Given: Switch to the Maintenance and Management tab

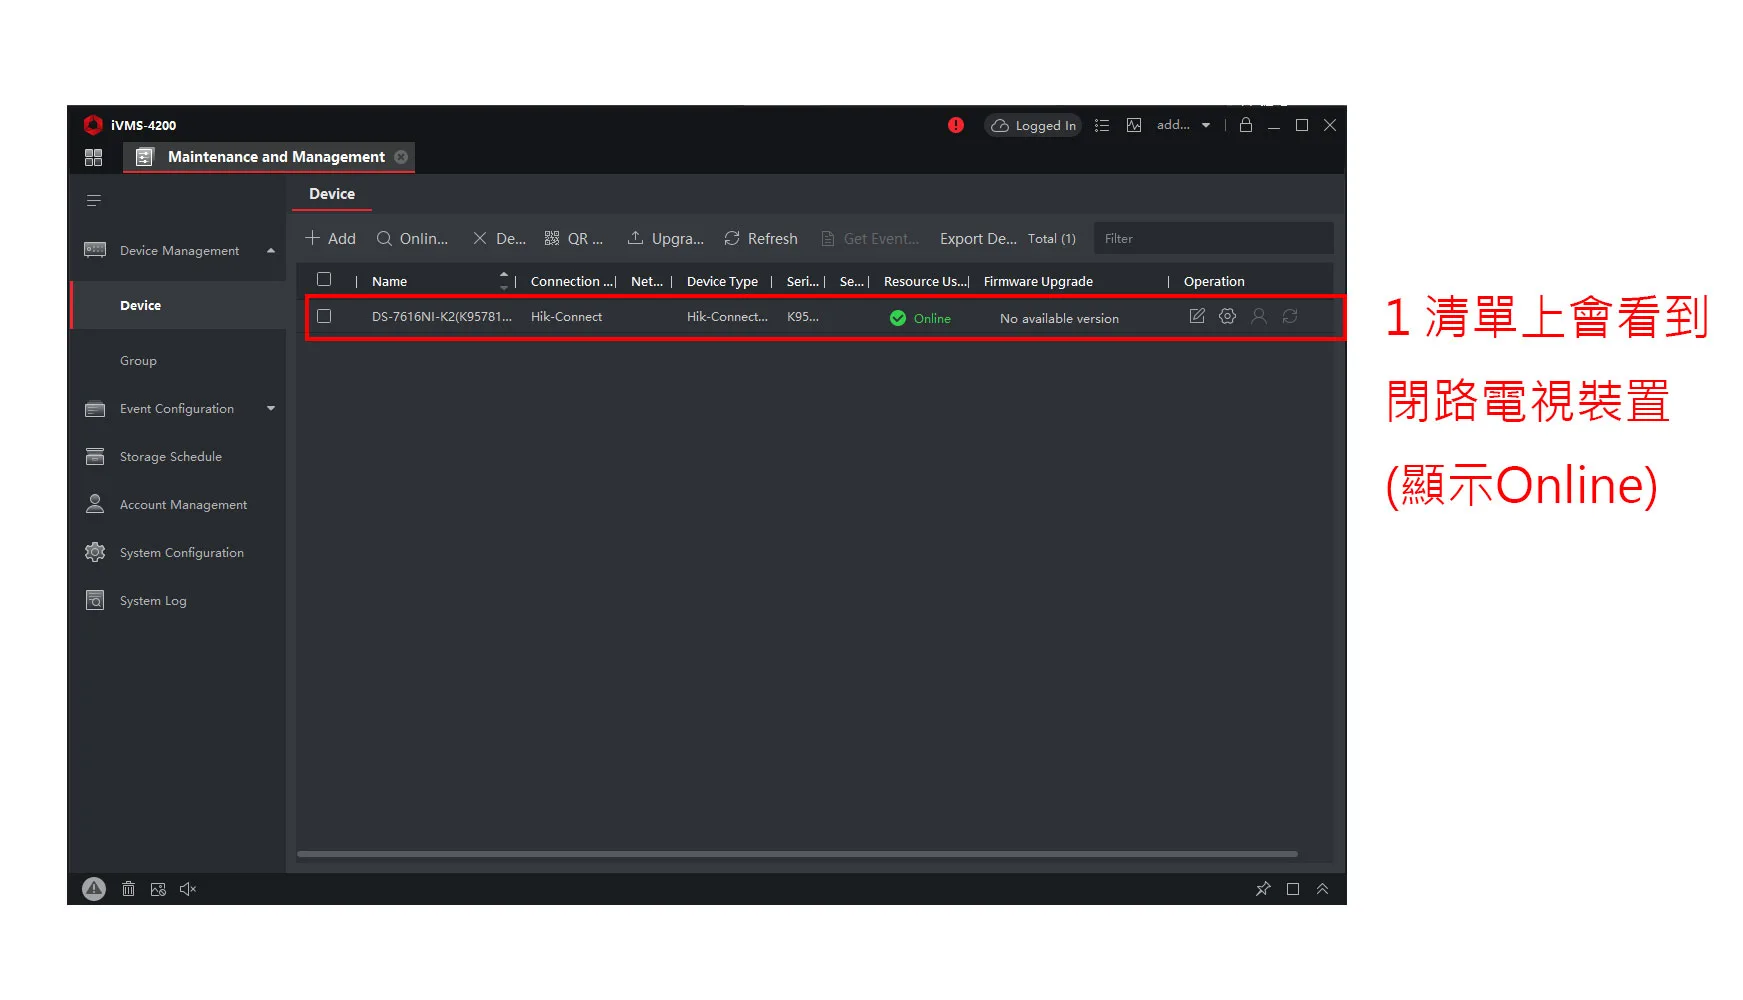Looking at the screenshot, I should (x=268, y=157).
